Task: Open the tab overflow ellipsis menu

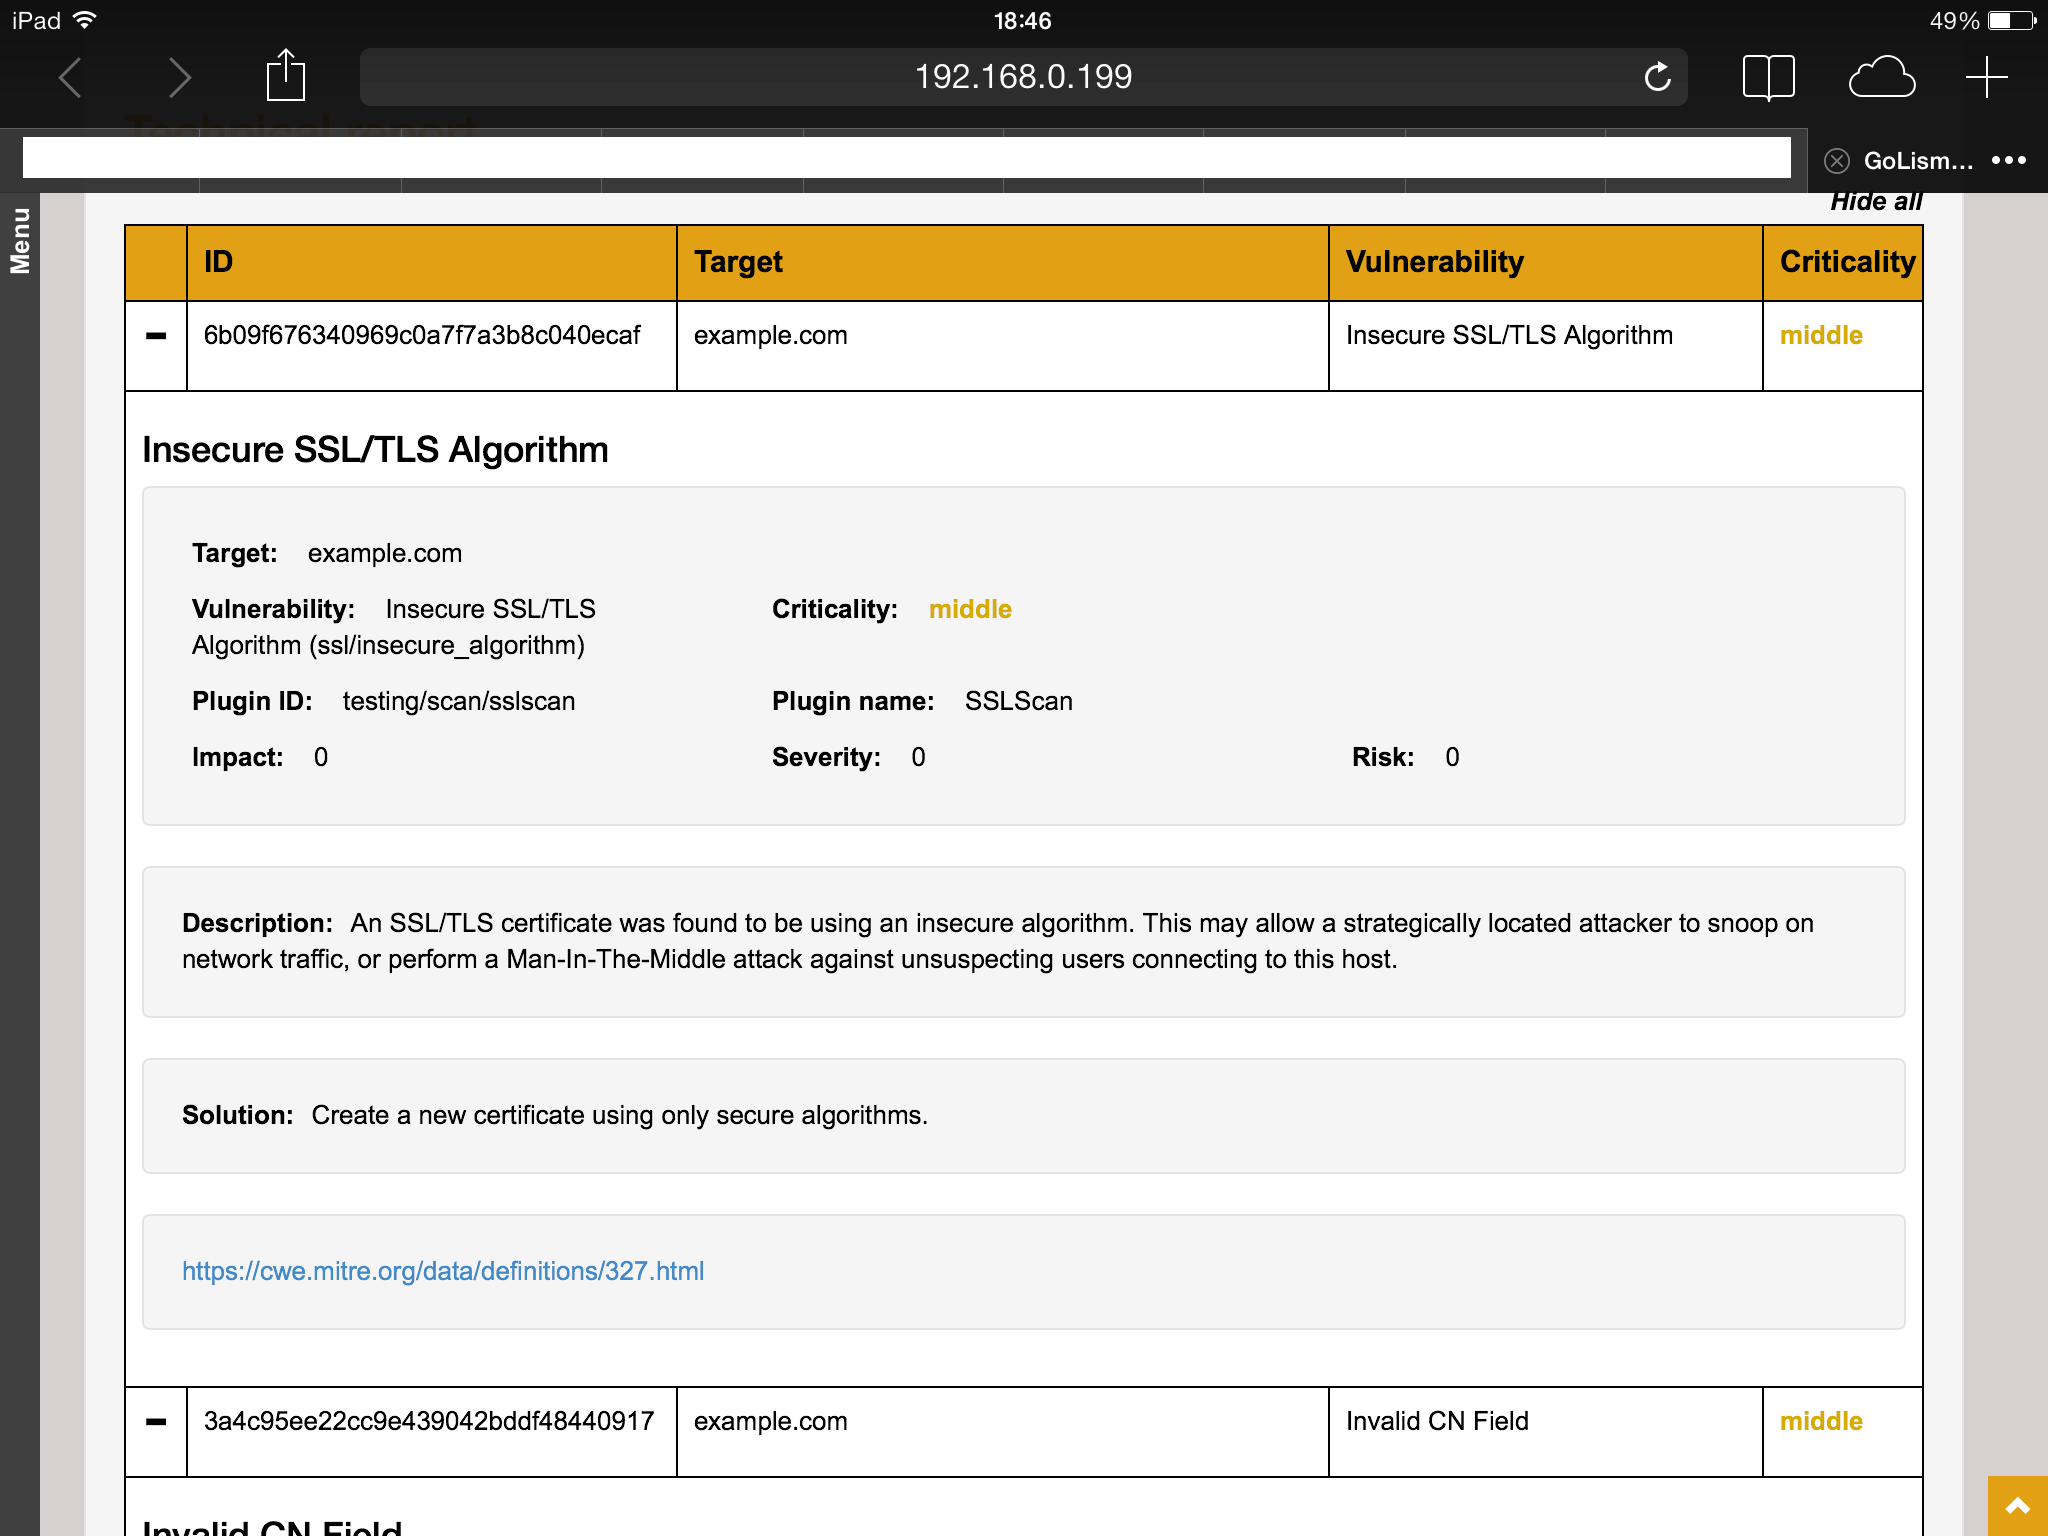Action: (x=2008, y=161)
